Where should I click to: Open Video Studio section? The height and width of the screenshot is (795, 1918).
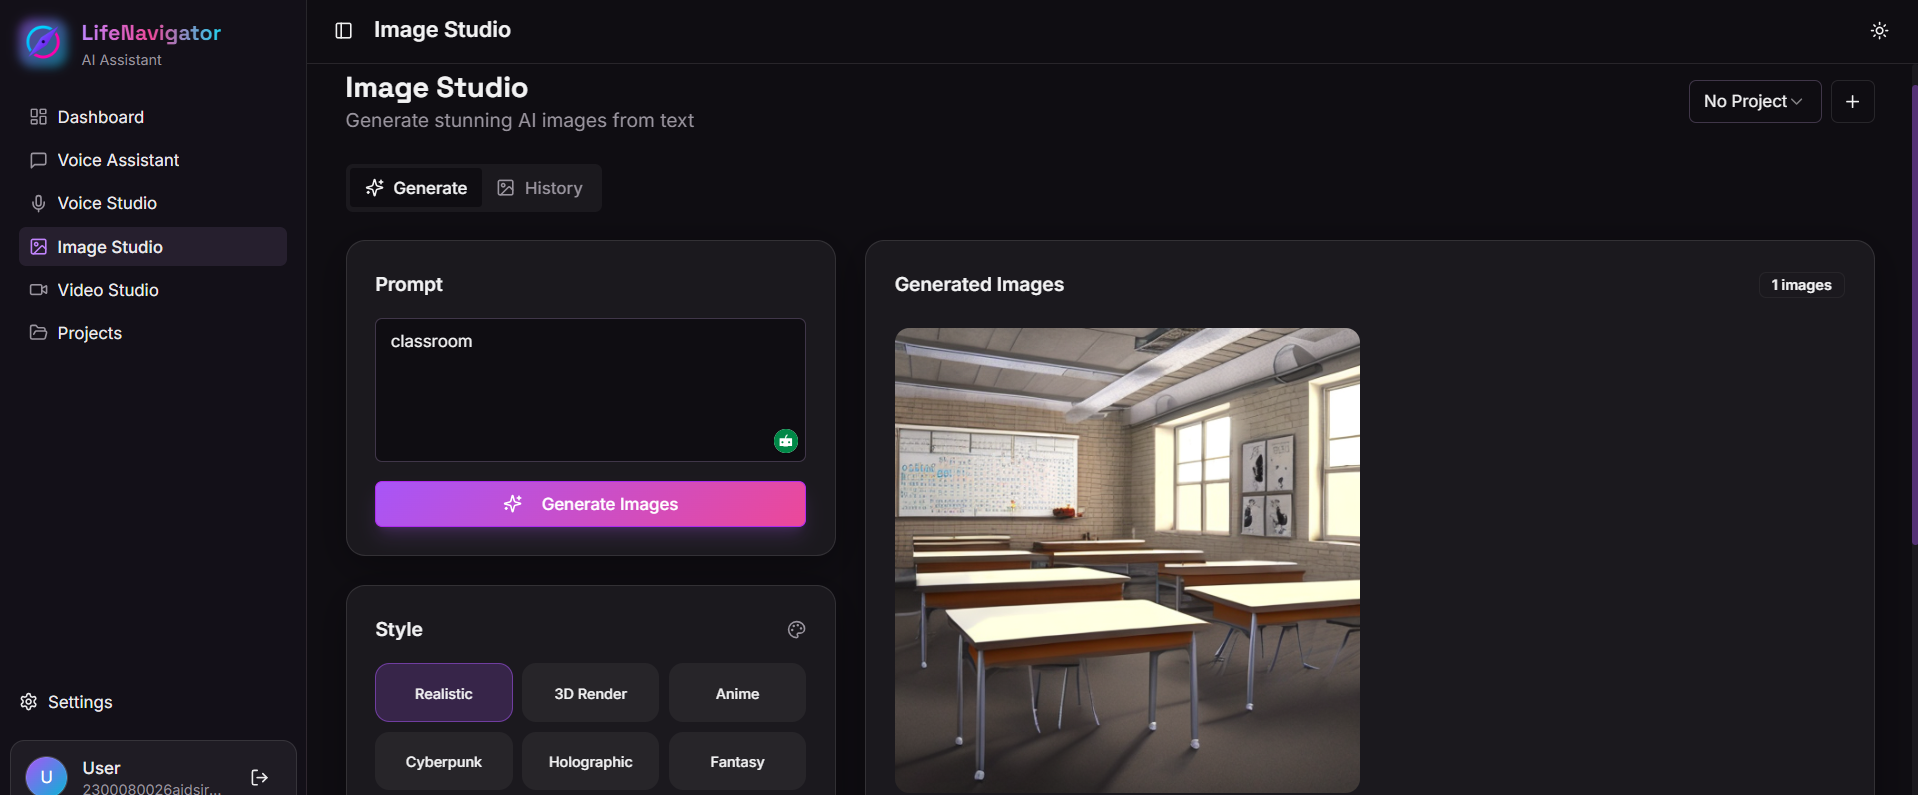(153, 290)
